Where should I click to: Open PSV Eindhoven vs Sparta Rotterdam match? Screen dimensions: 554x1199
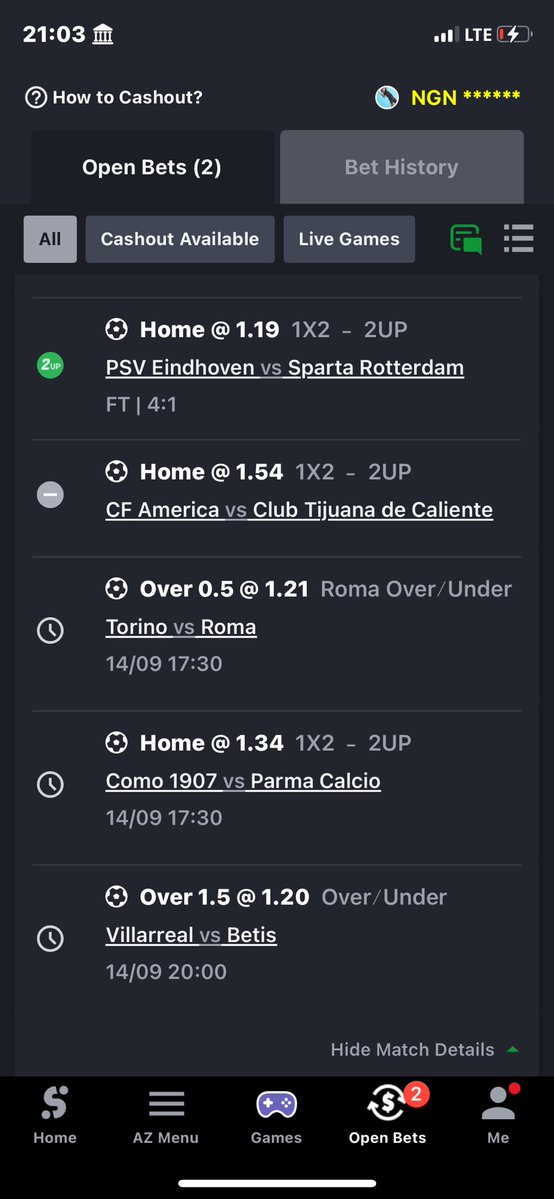285,368
